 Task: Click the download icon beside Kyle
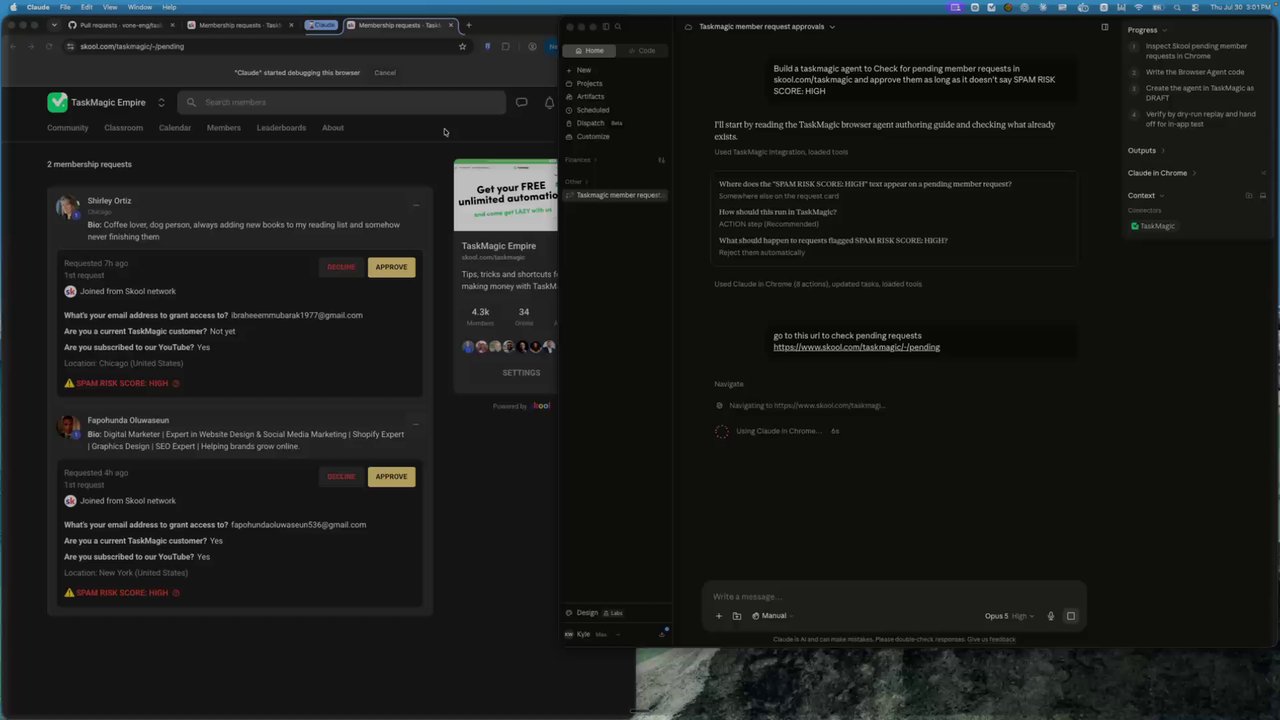pos(661,634)
